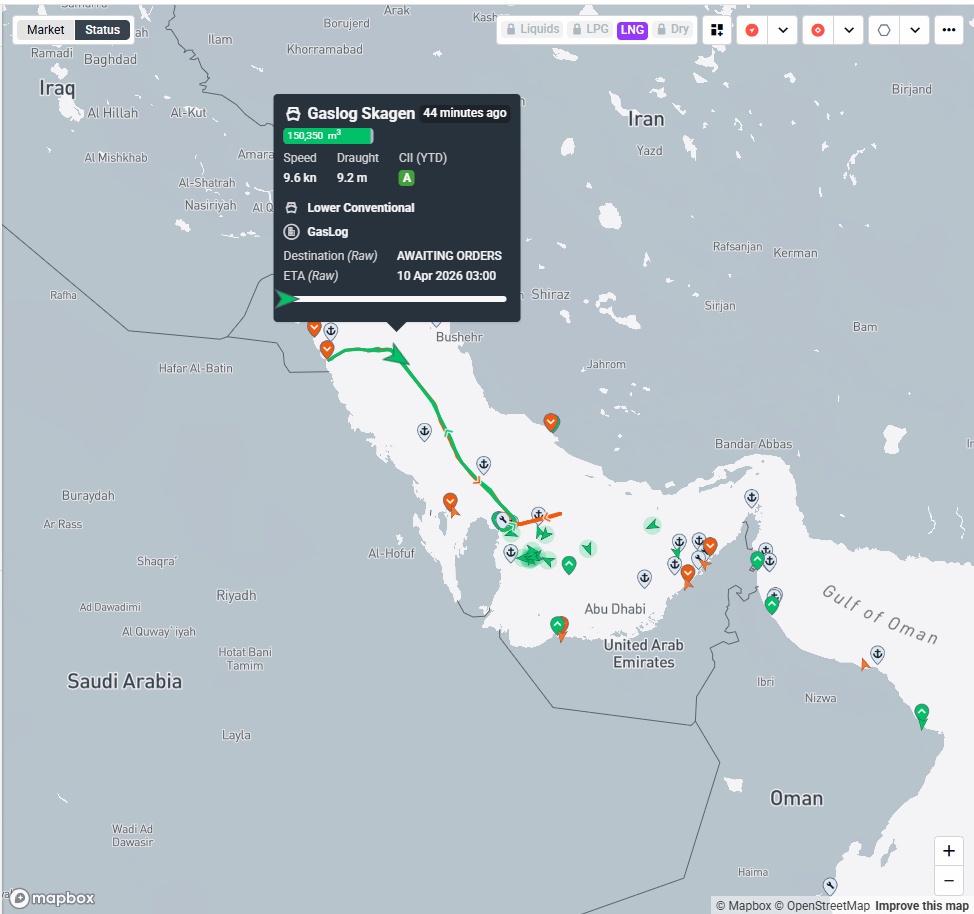The height and width of the screenshot is (914, 974).
Task: Click the green arrow at progress bar start
Action: tap(286, 299)
